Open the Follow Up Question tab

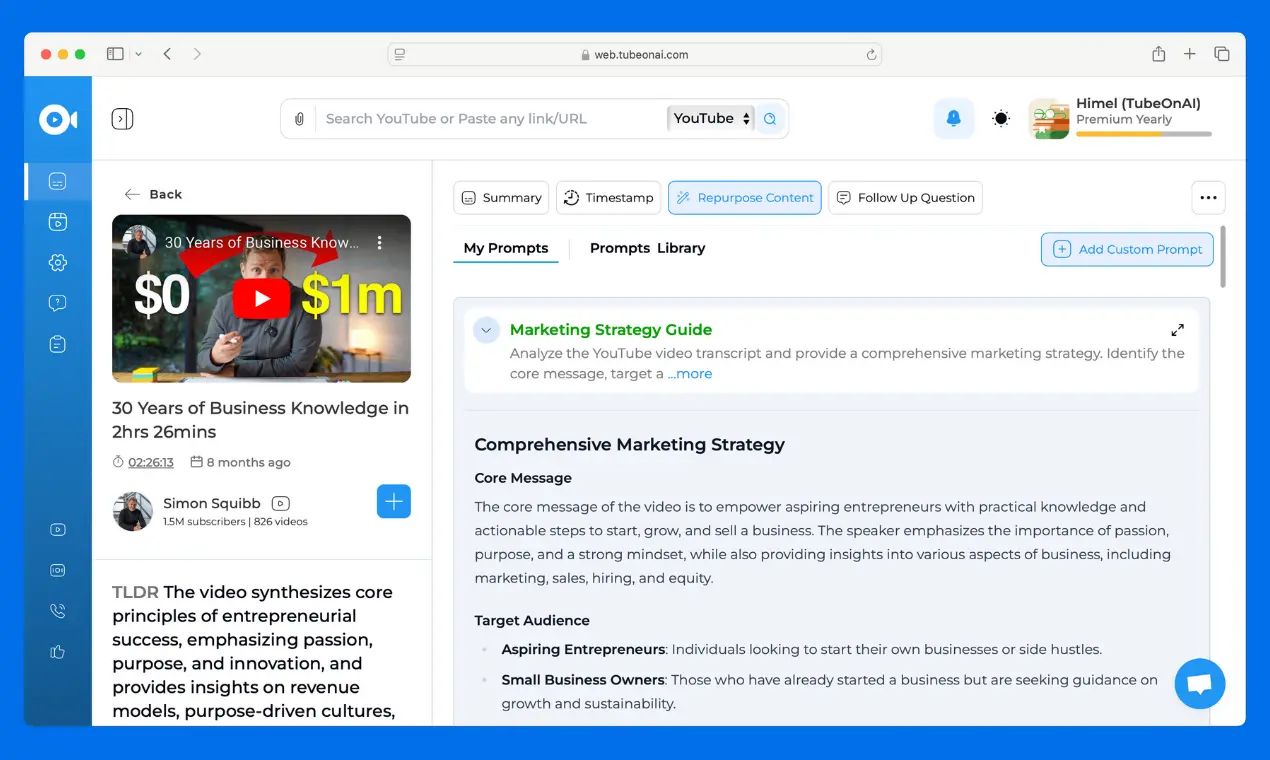[905, 198]
